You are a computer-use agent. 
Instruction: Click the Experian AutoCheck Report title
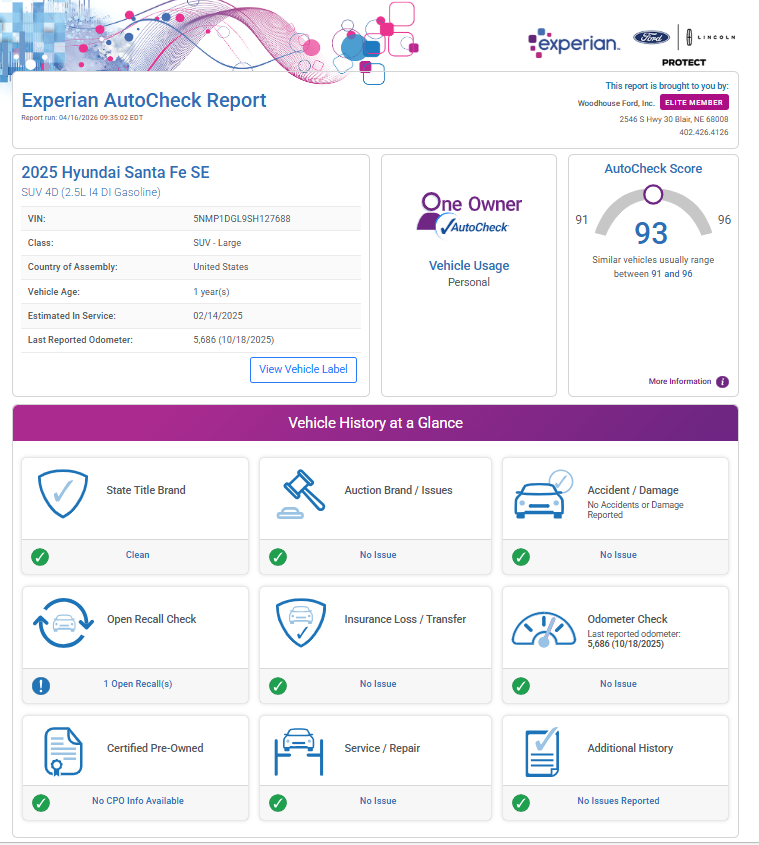point(144,100)
